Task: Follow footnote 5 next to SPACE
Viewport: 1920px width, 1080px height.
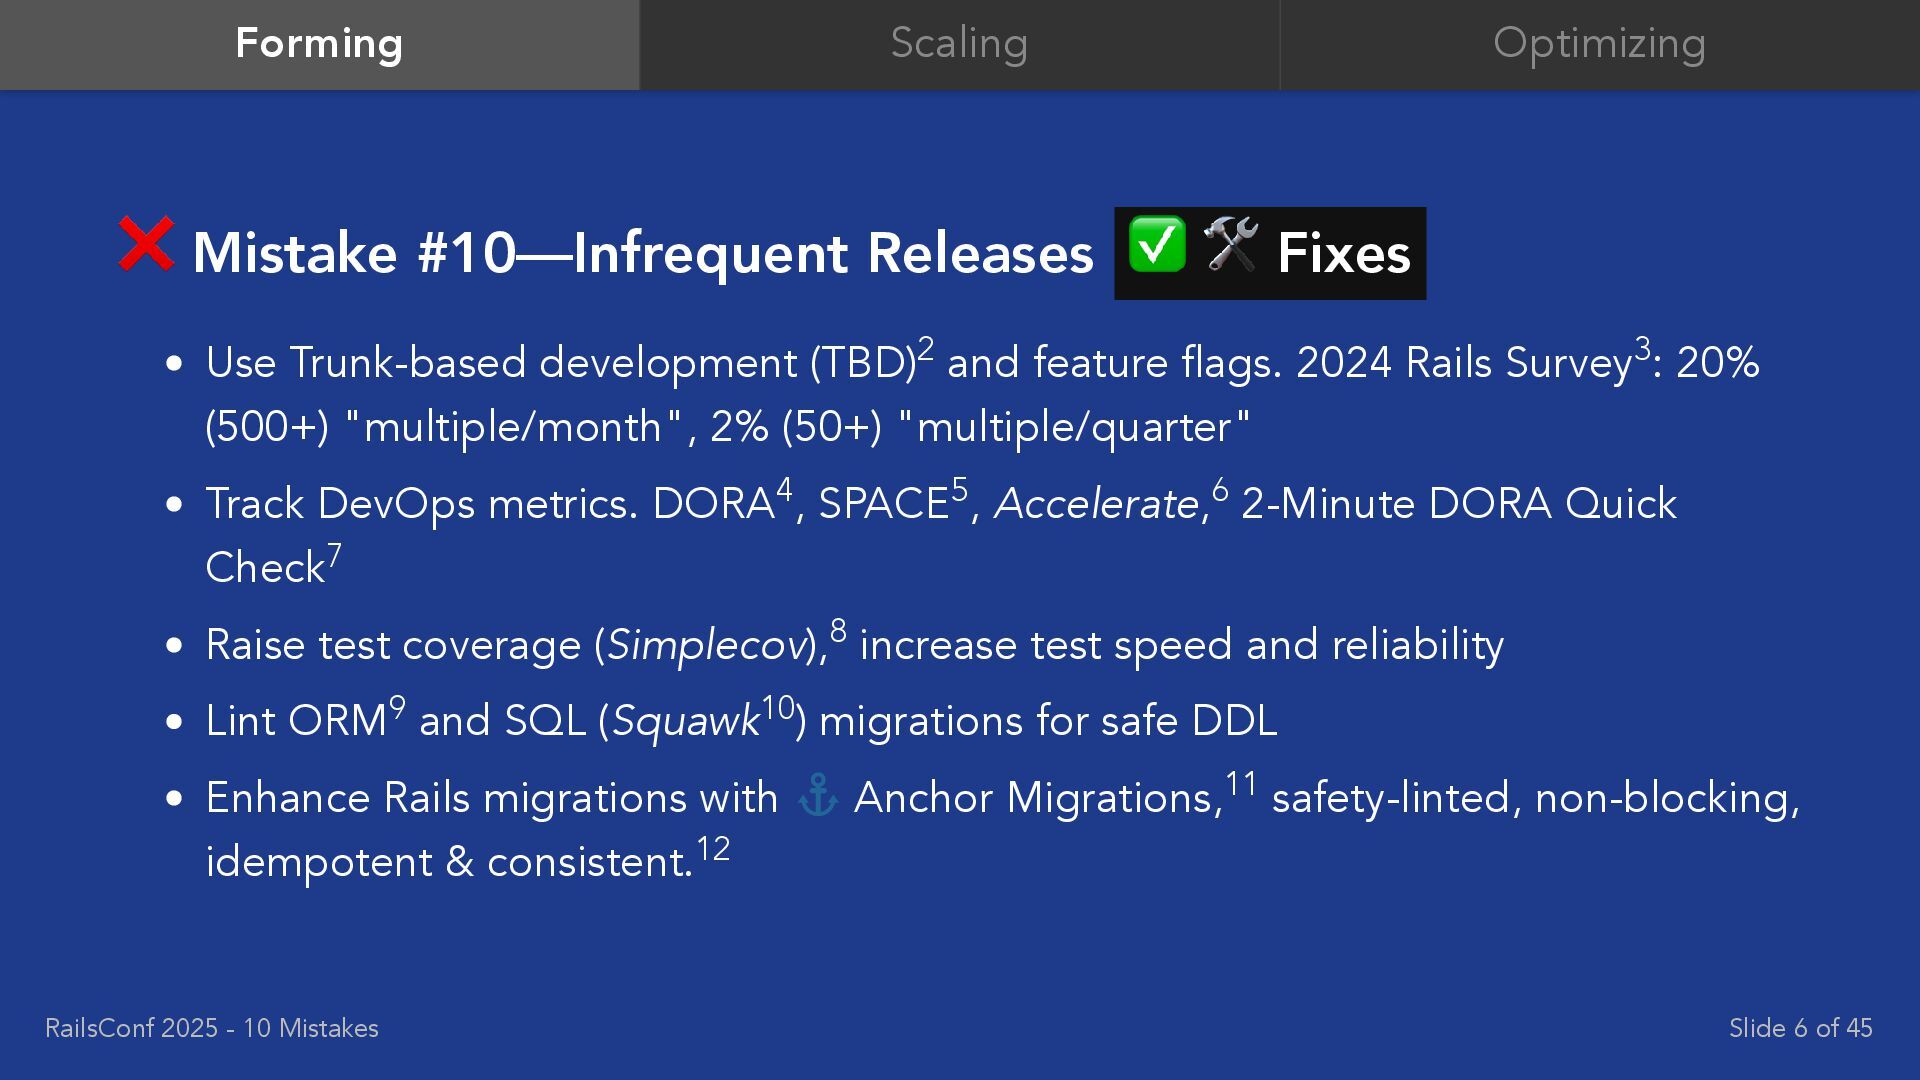Action: click(960, 490)
